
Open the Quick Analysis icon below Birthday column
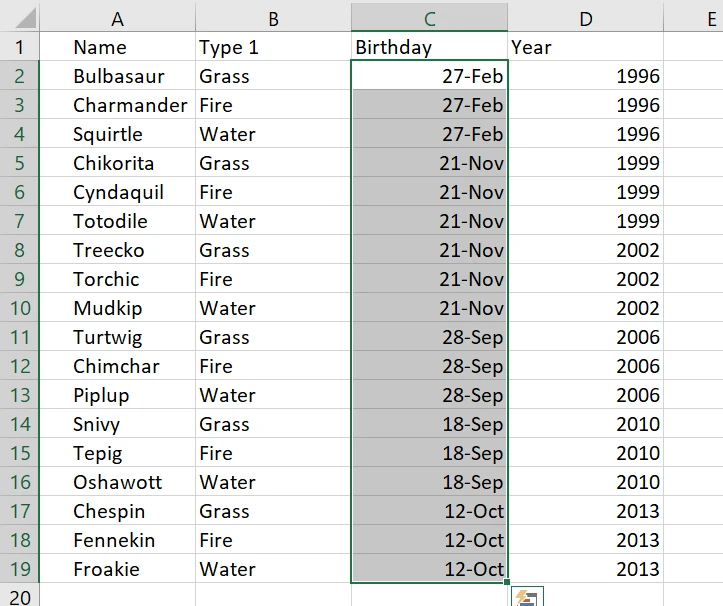[x=527, y=596]
